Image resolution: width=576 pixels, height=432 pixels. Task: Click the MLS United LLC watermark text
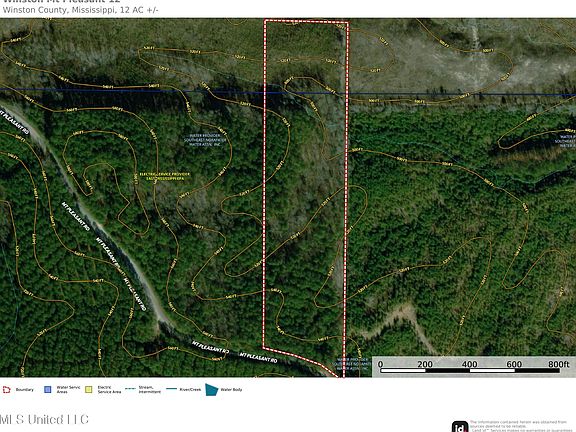pos(44,420)
